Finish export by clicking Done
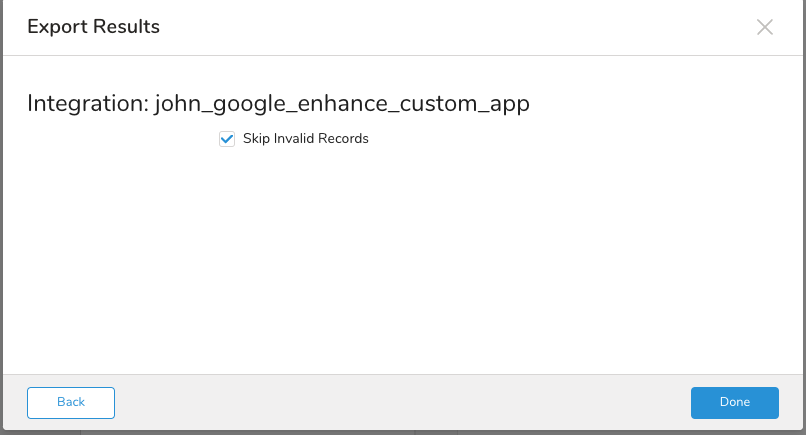The width and height of the screenshot is (806, 435). [734, 402]
